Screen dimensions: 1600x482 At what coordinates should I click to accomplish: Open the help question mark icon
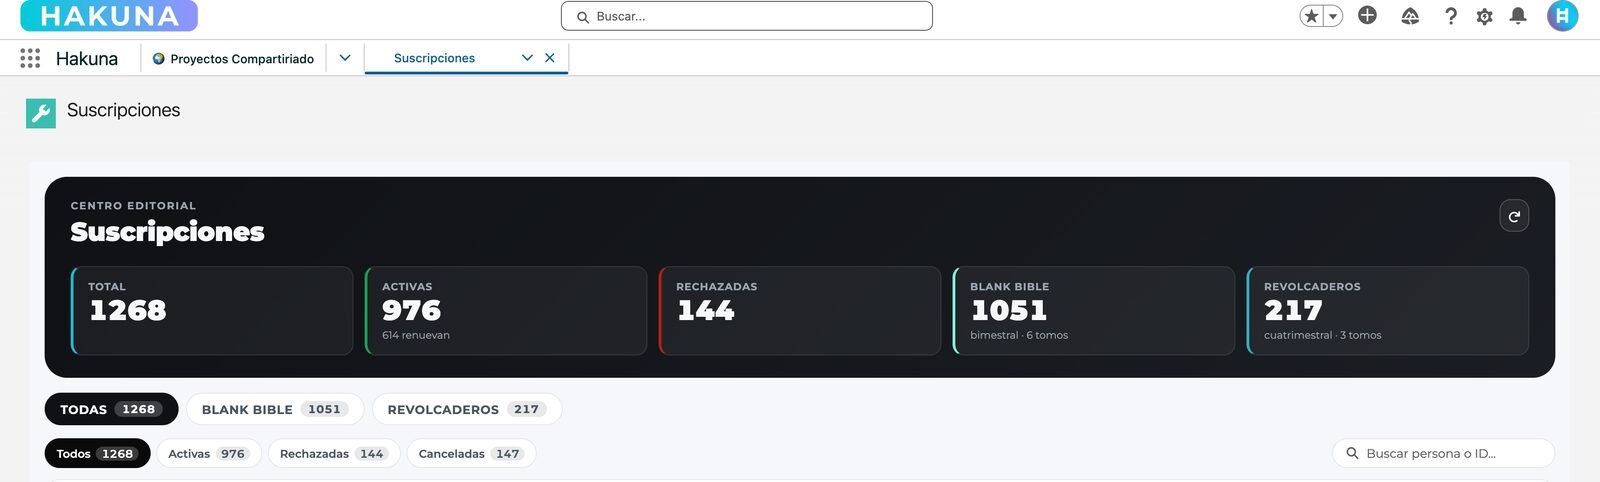pyautogui.click(x=1451, y=16)
